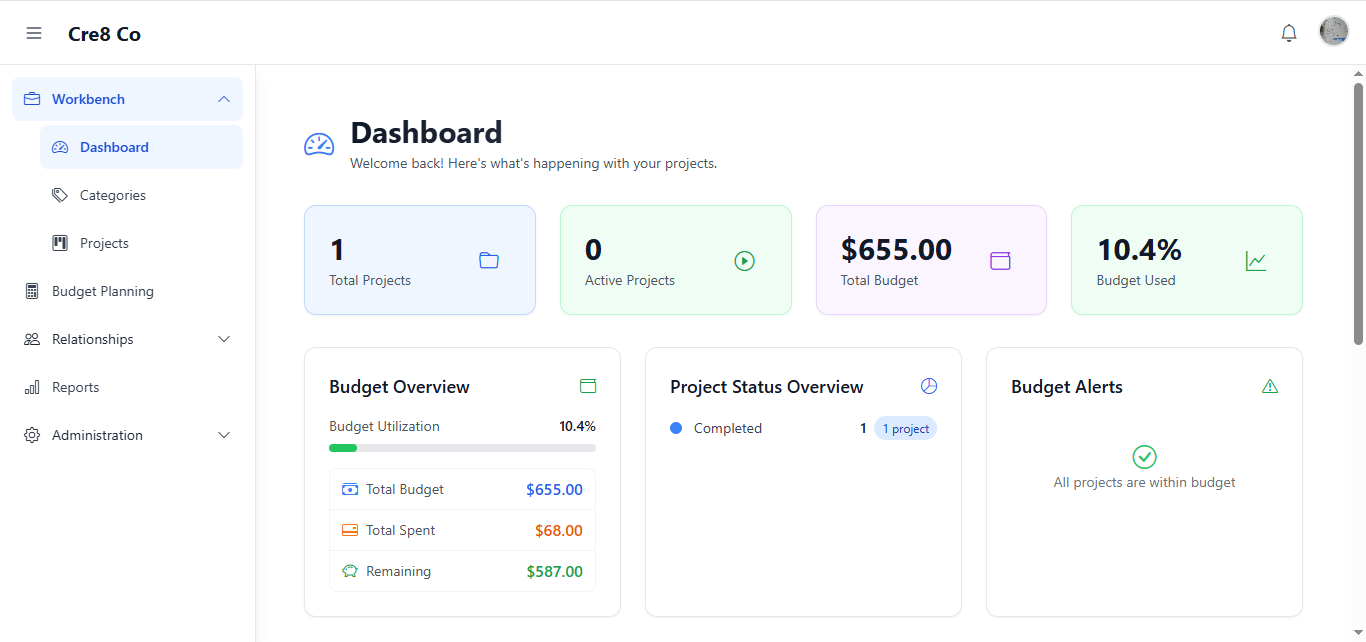Click the Total Projects folder icon

(488, 261)
